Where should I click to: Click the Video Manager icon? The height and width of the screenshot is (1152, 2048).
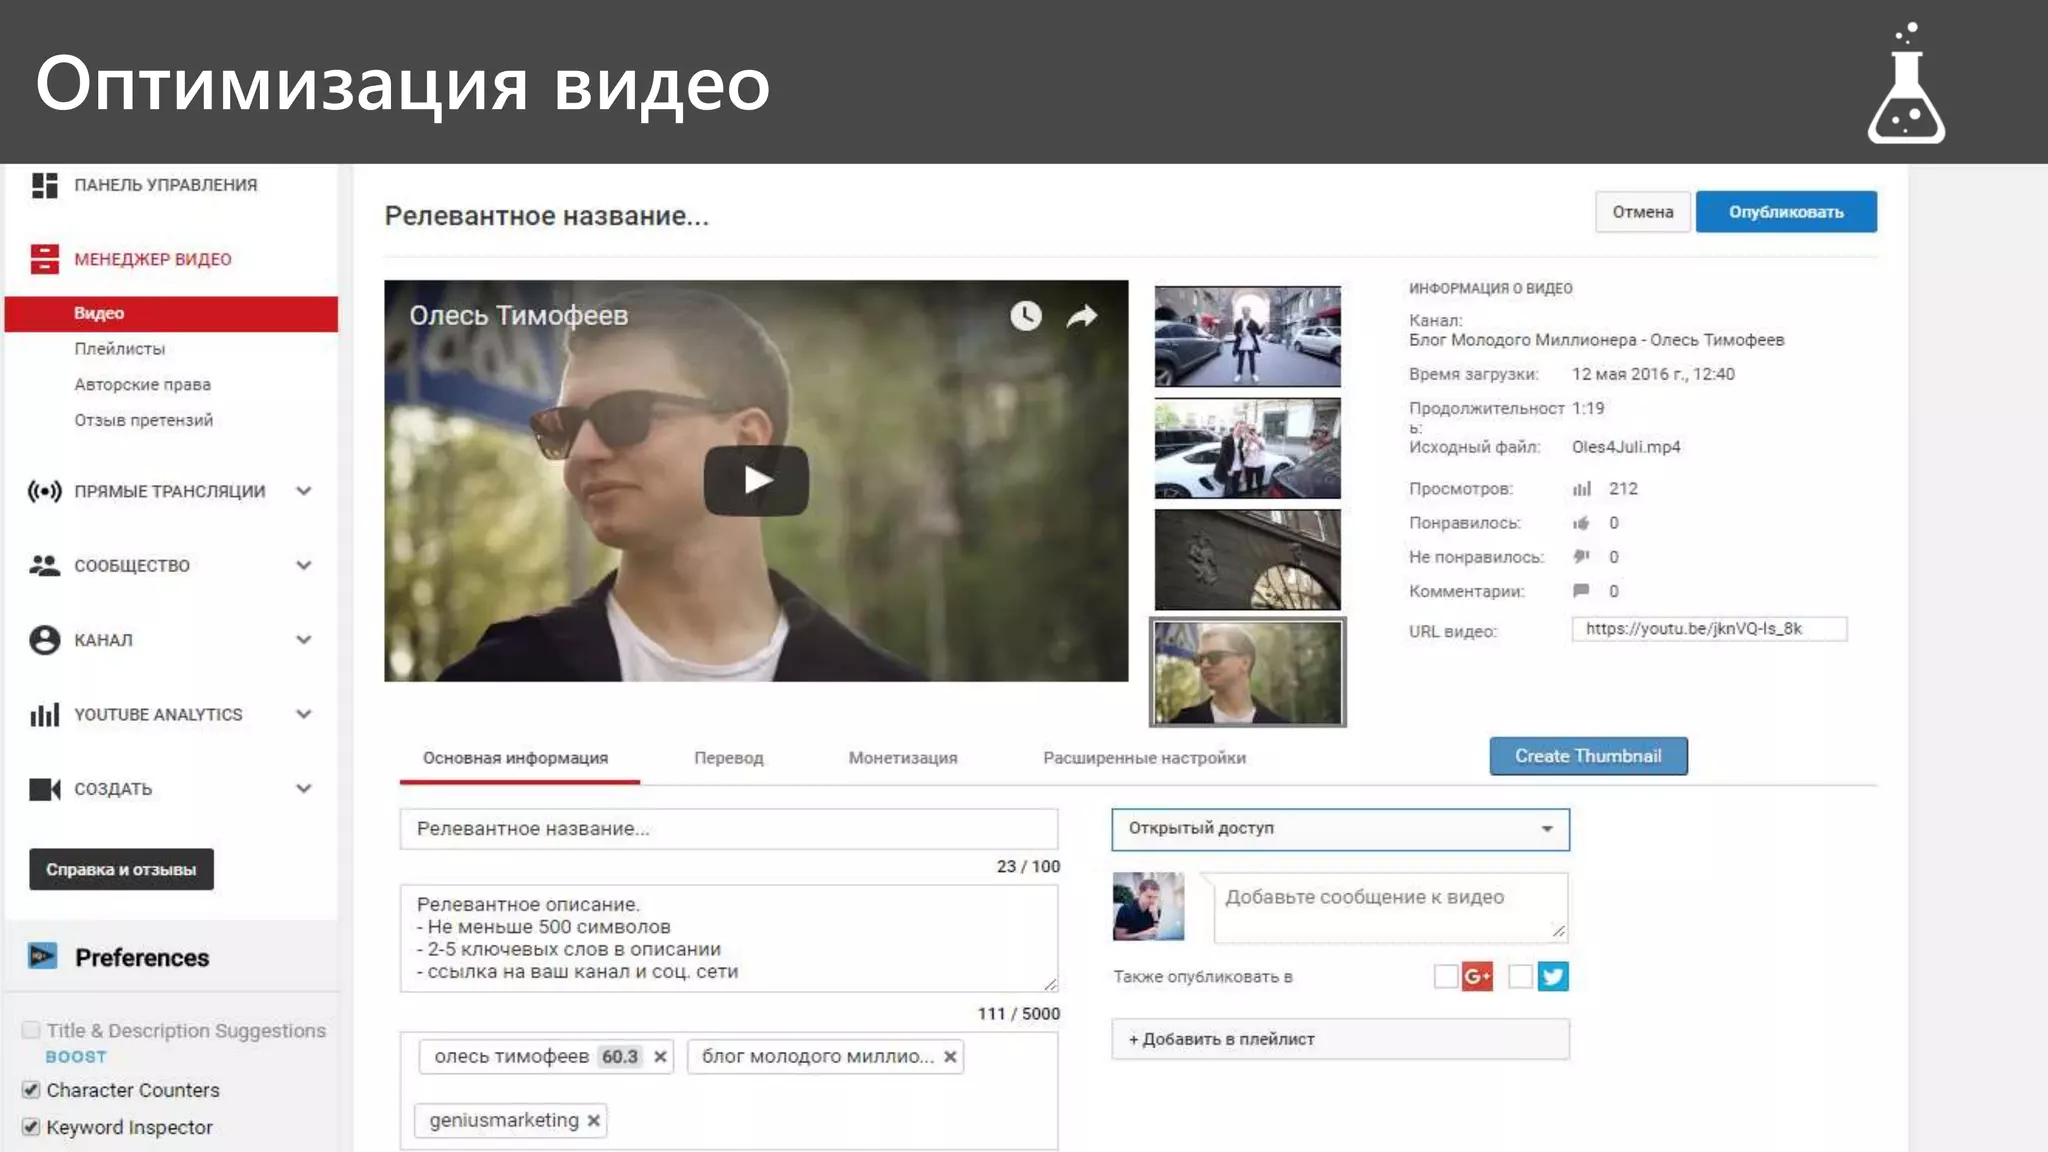[x=44, y=259]
